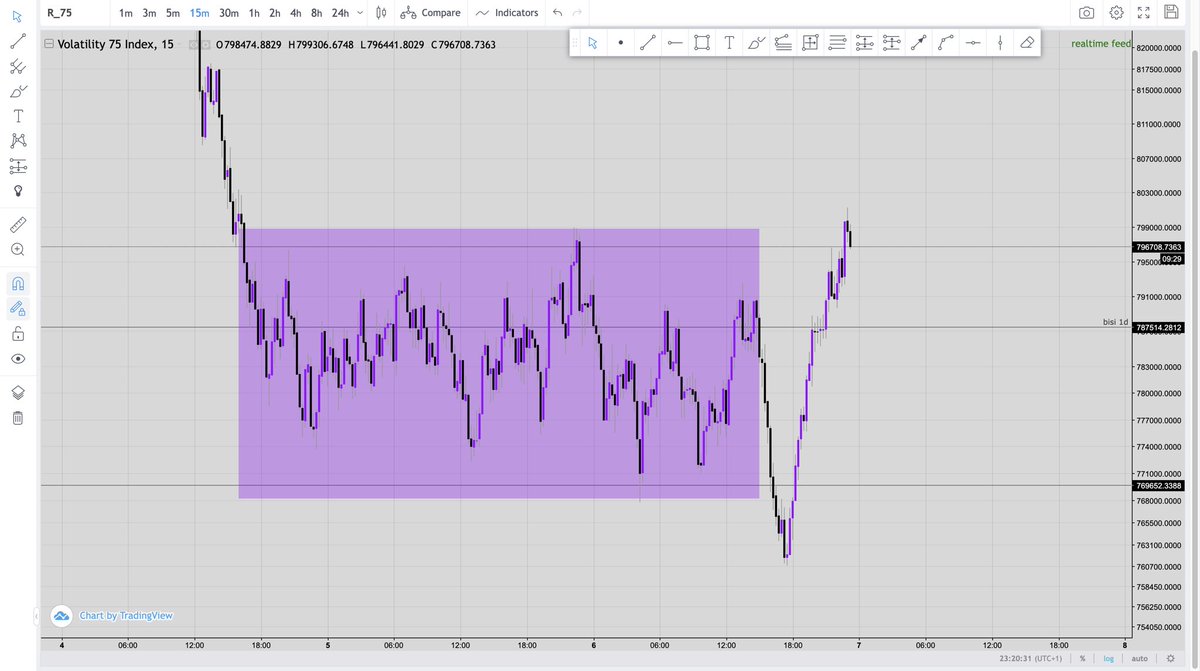Viewport: 1200px width, 671px height.
Task: Enable Magnet mode snapping
Action: (x=17, y=283)
